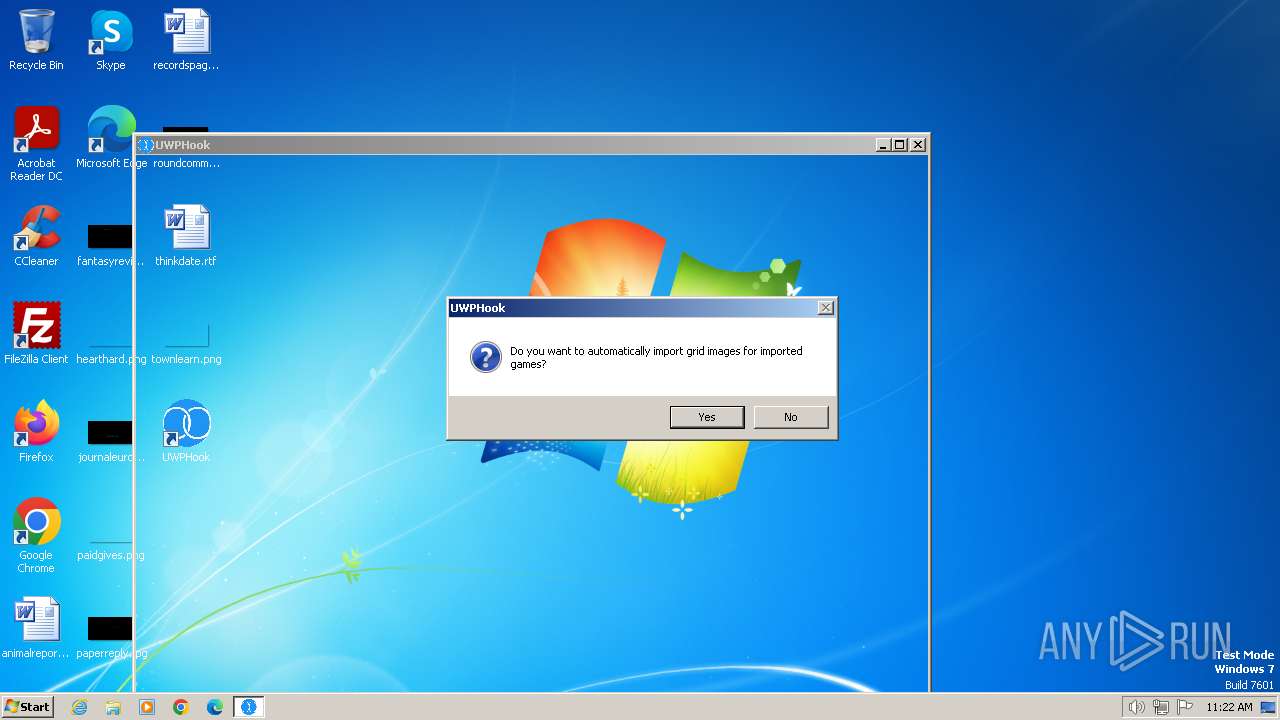Screen dimensions: 1280x720
Task: Launch Firefox desktop shortcut
Action: 36,432
